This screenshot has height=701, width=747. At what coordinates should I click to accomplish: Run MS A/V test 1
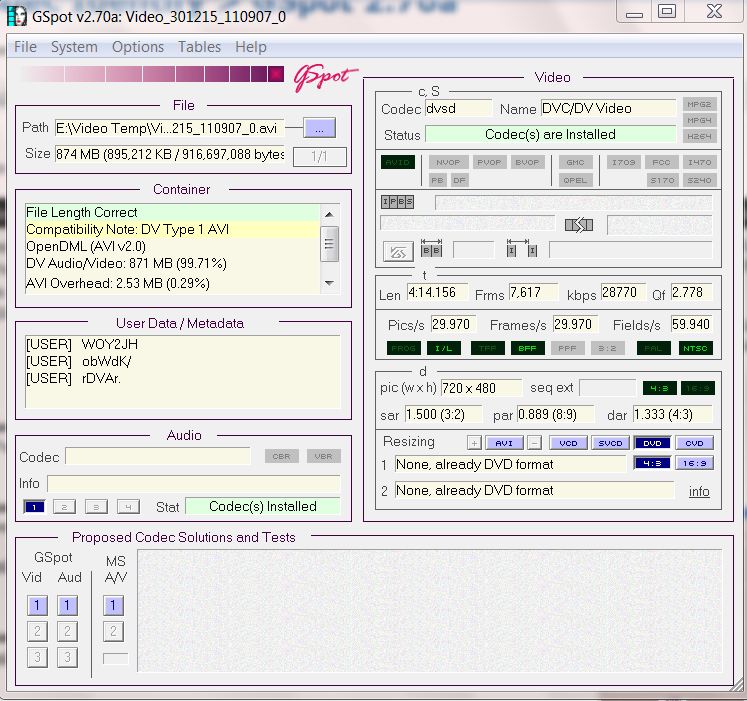pyautogui.click(x=113, y=605)
